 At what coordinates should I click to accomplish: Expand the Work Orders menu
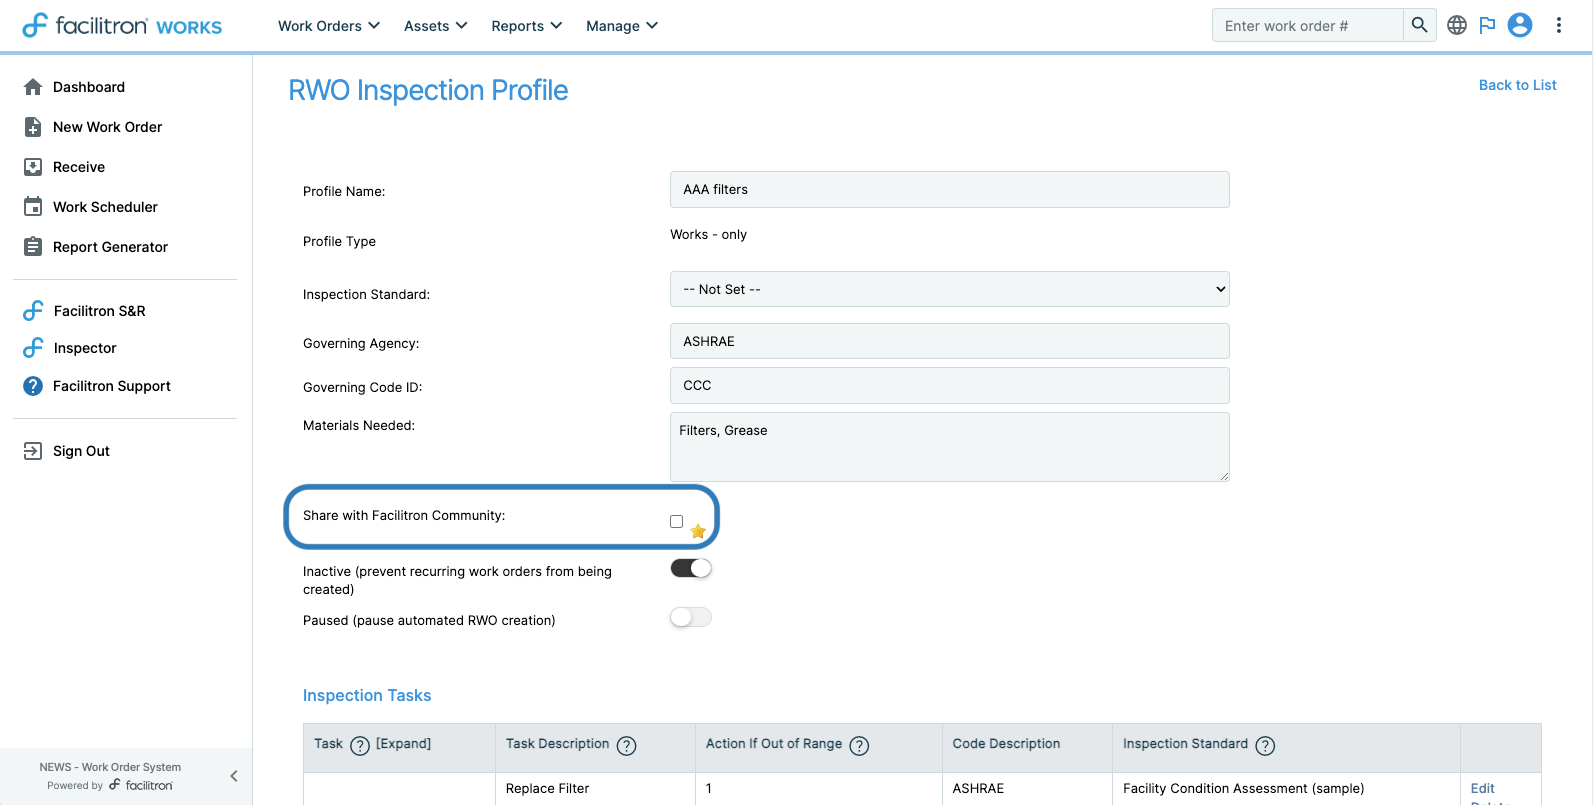click(329, 26)
